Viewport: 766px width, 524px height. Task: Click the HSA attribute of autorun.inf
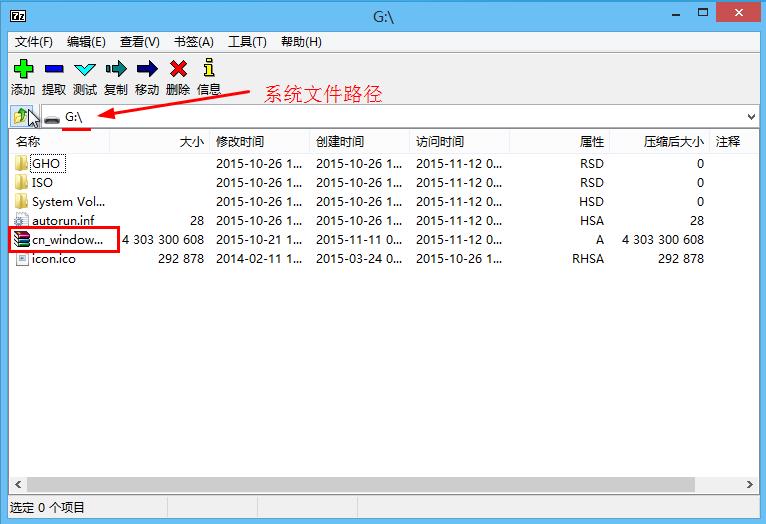592,220
